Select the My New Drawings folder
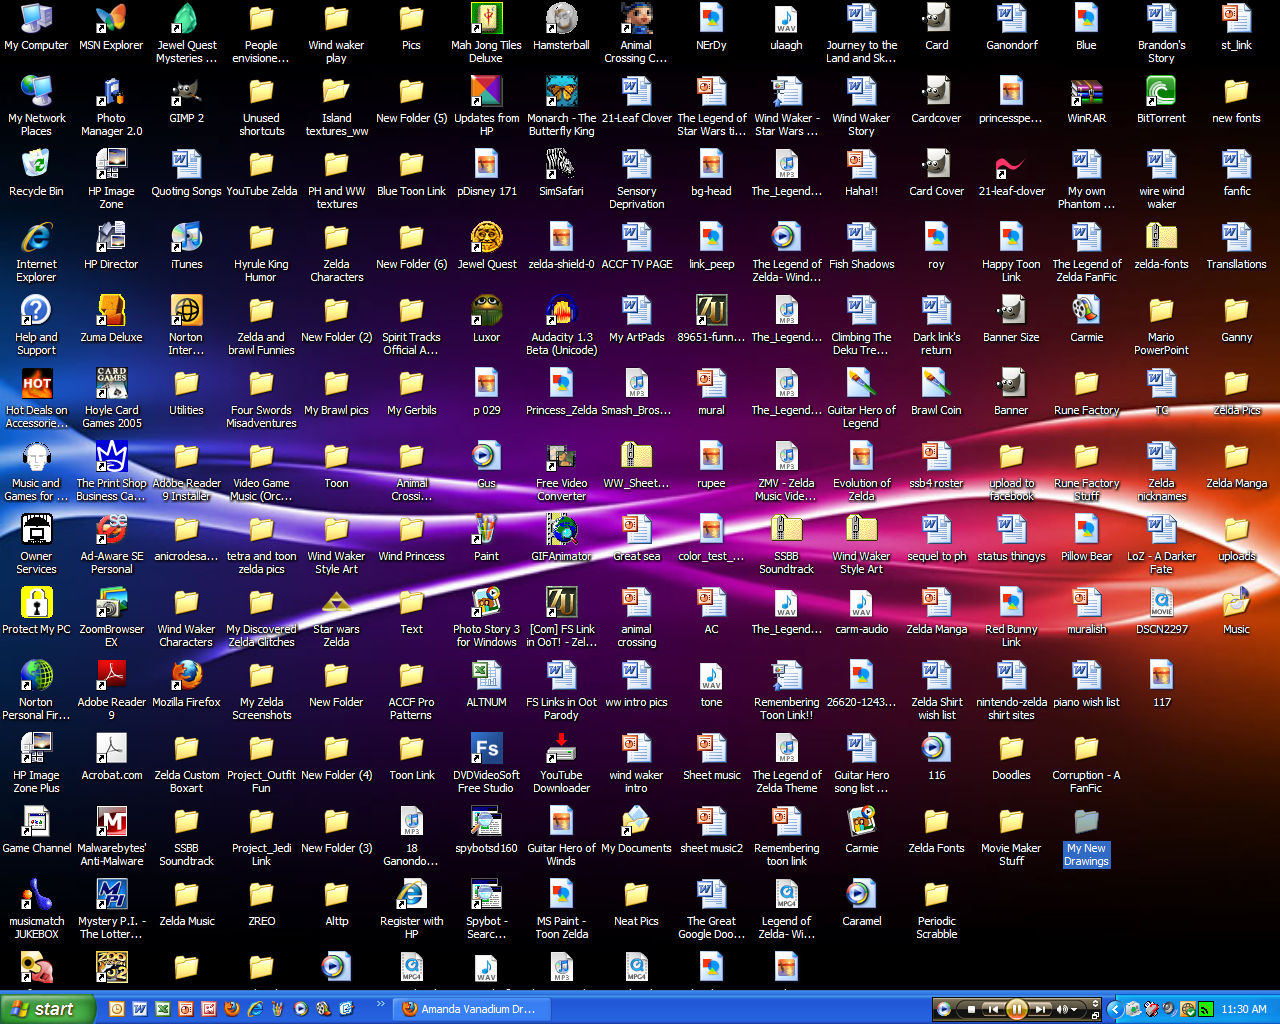Image resolution: width=1280 pixels, height=1024 pixels. point(1086,823)
